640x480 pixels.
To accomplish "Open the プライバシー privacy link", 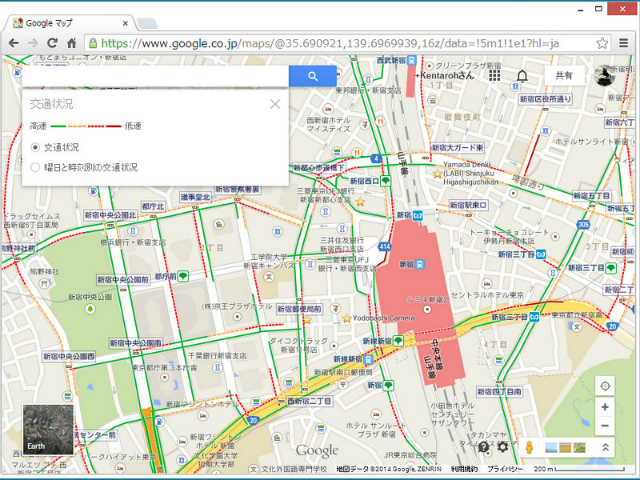I will pyautogui.click(x=504, y=469).
